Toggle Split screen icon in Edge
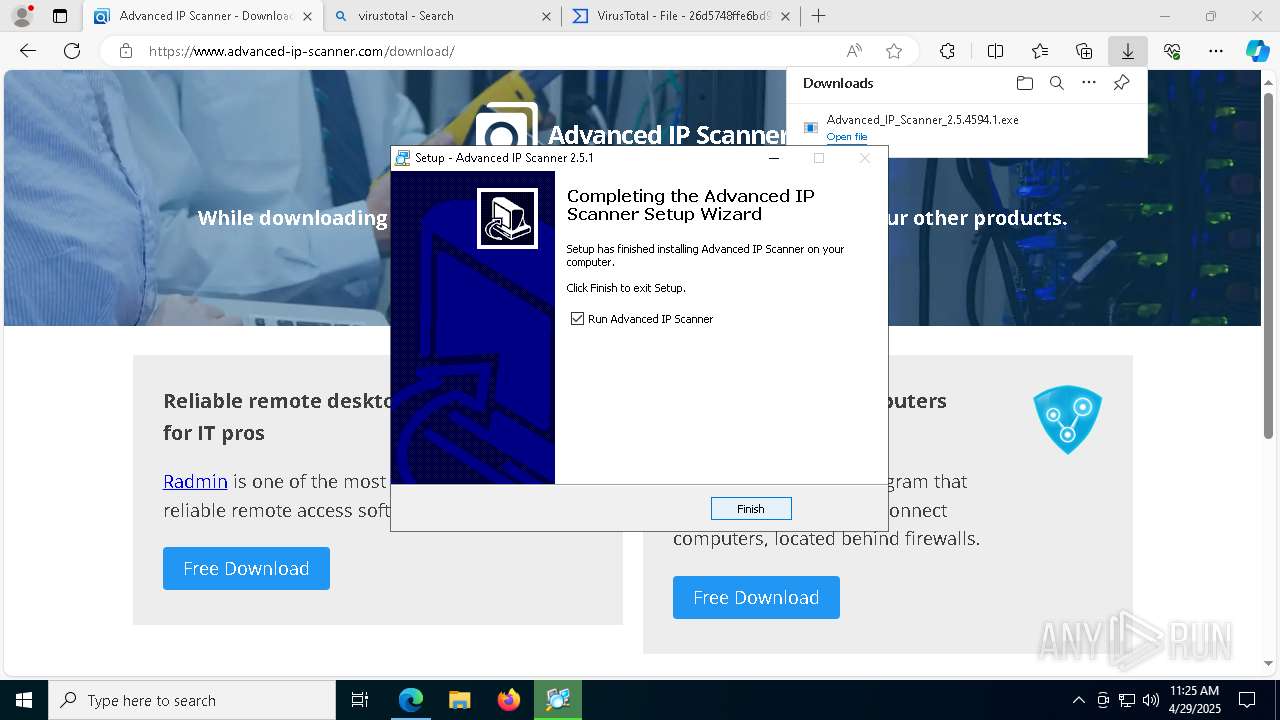This screenshot has width=1280, height=720. pos(995,51)
